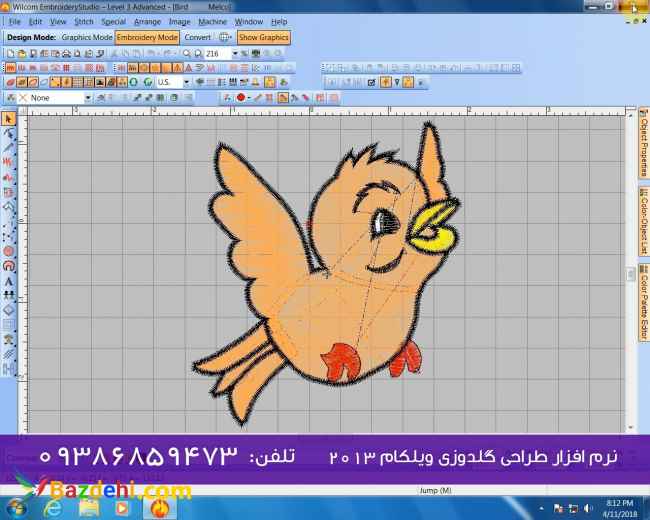Open the Arrange menu
The width and height of the screenshot is (650, 520).
pos(147,21)
